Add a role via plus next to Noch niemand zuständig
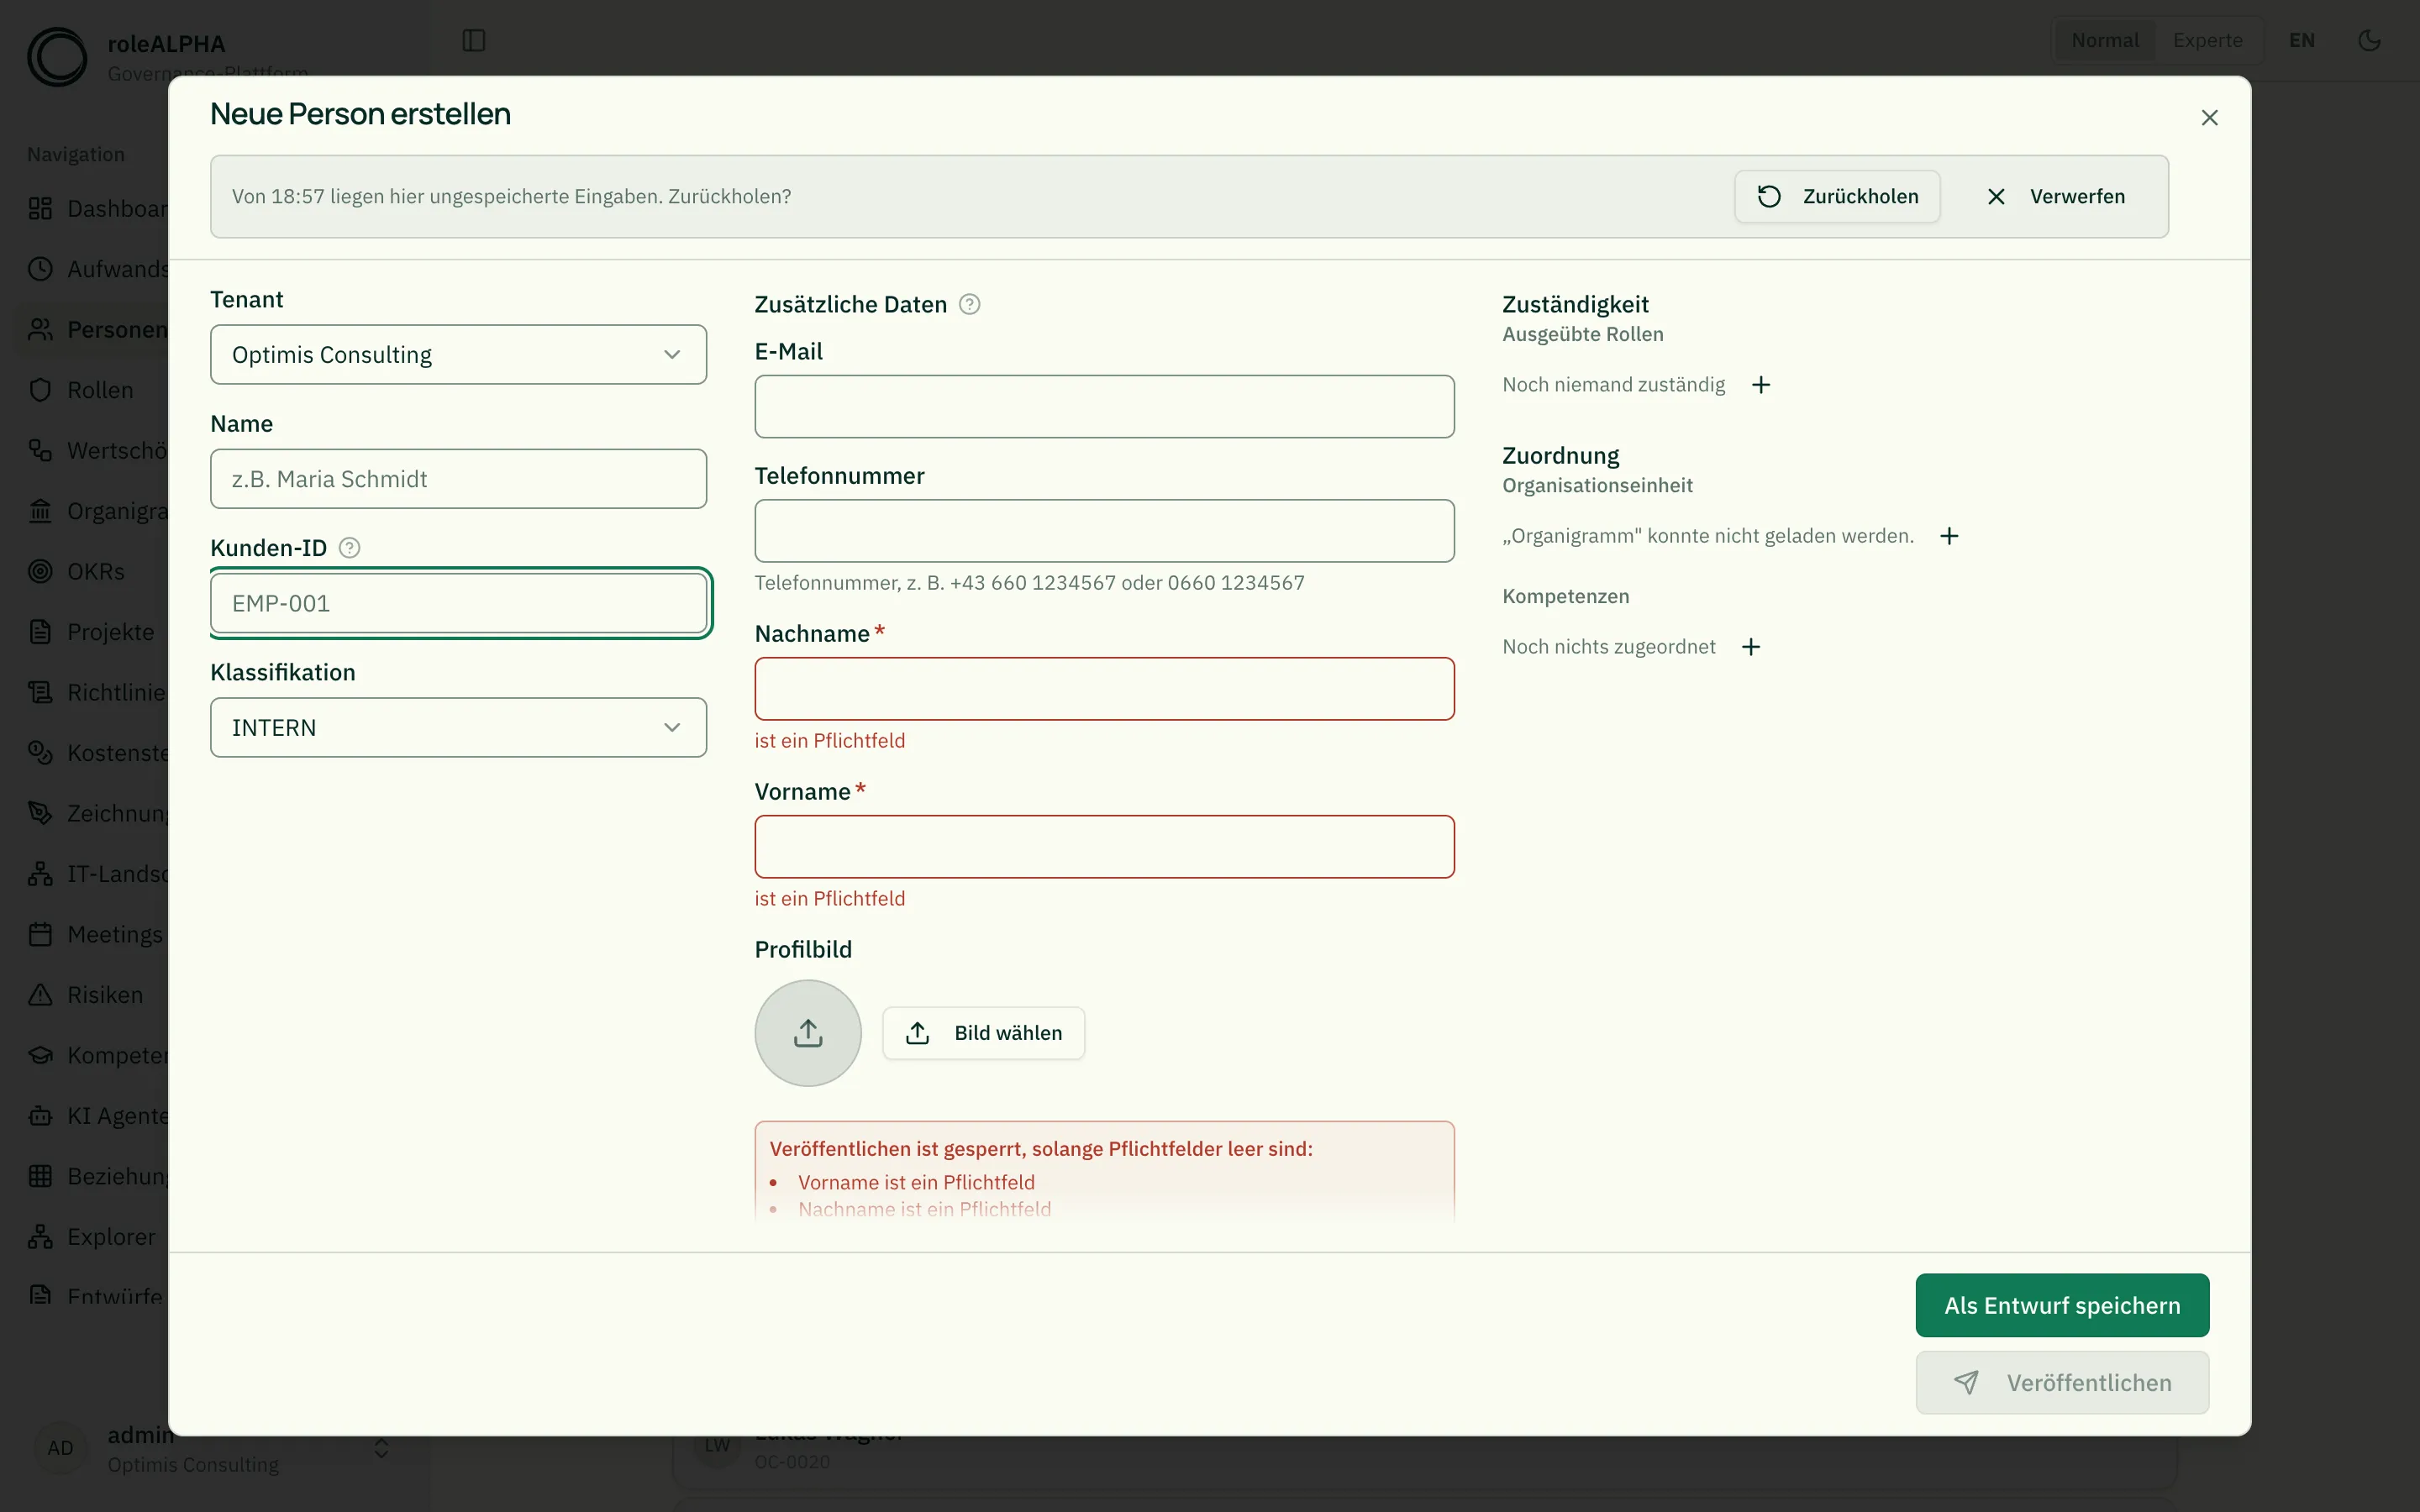Screen dimensions: 2420x1512 (x=1761, y=385)
